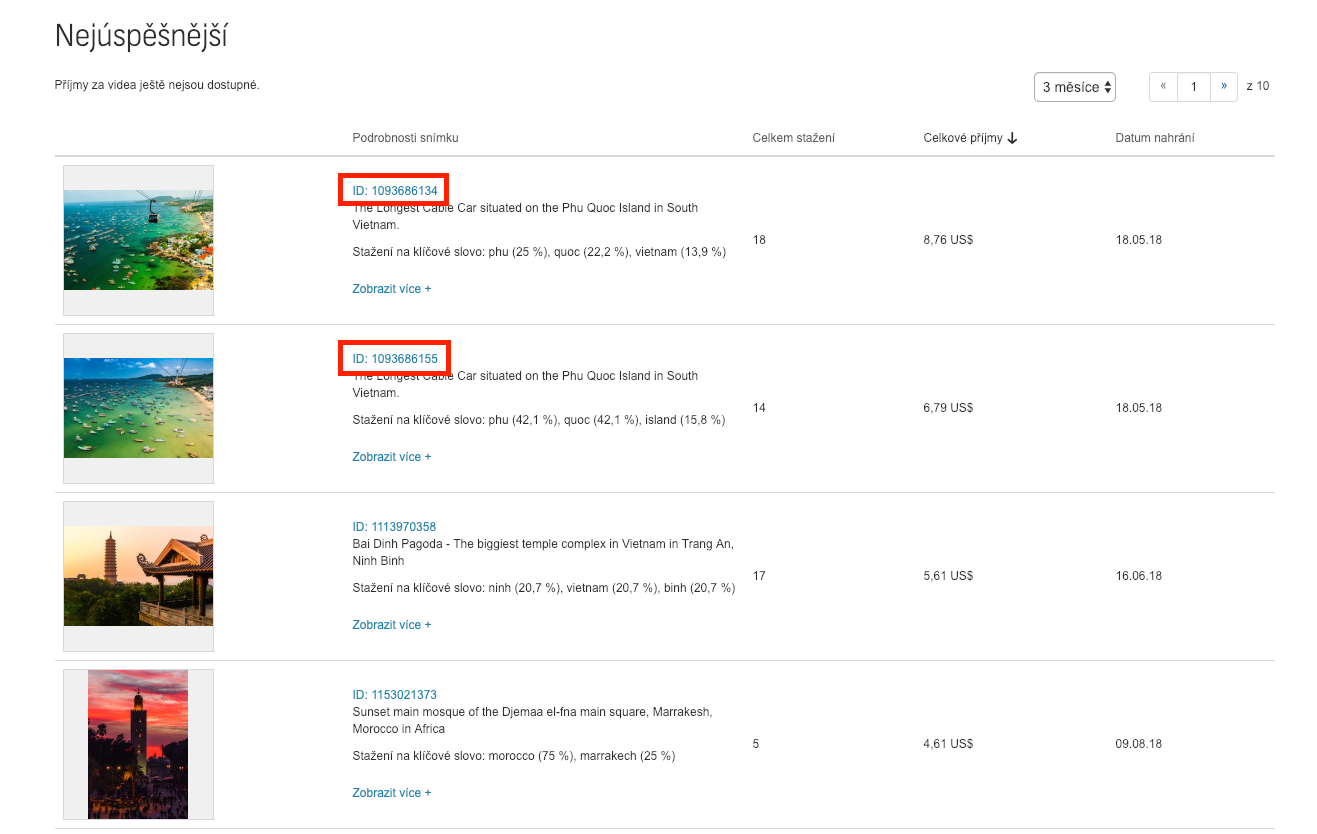Open image ID: 1113970358 link
The height and width of the screenshot is (834, 1317).
tap(394, 527)
